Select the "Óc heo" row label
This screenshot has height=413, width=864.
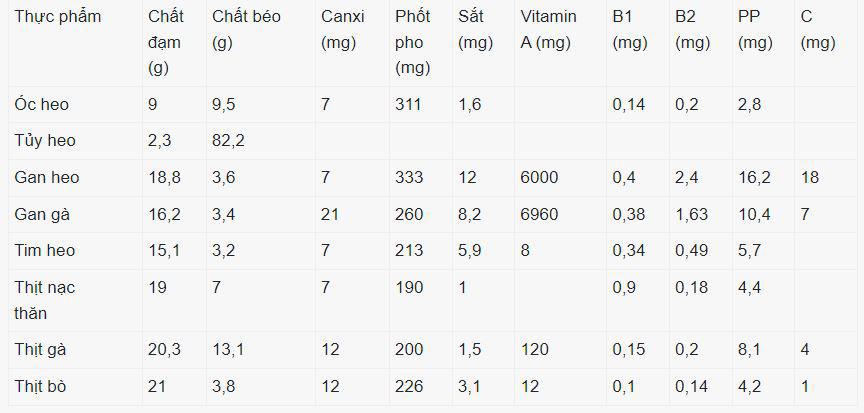click(42, 104)
